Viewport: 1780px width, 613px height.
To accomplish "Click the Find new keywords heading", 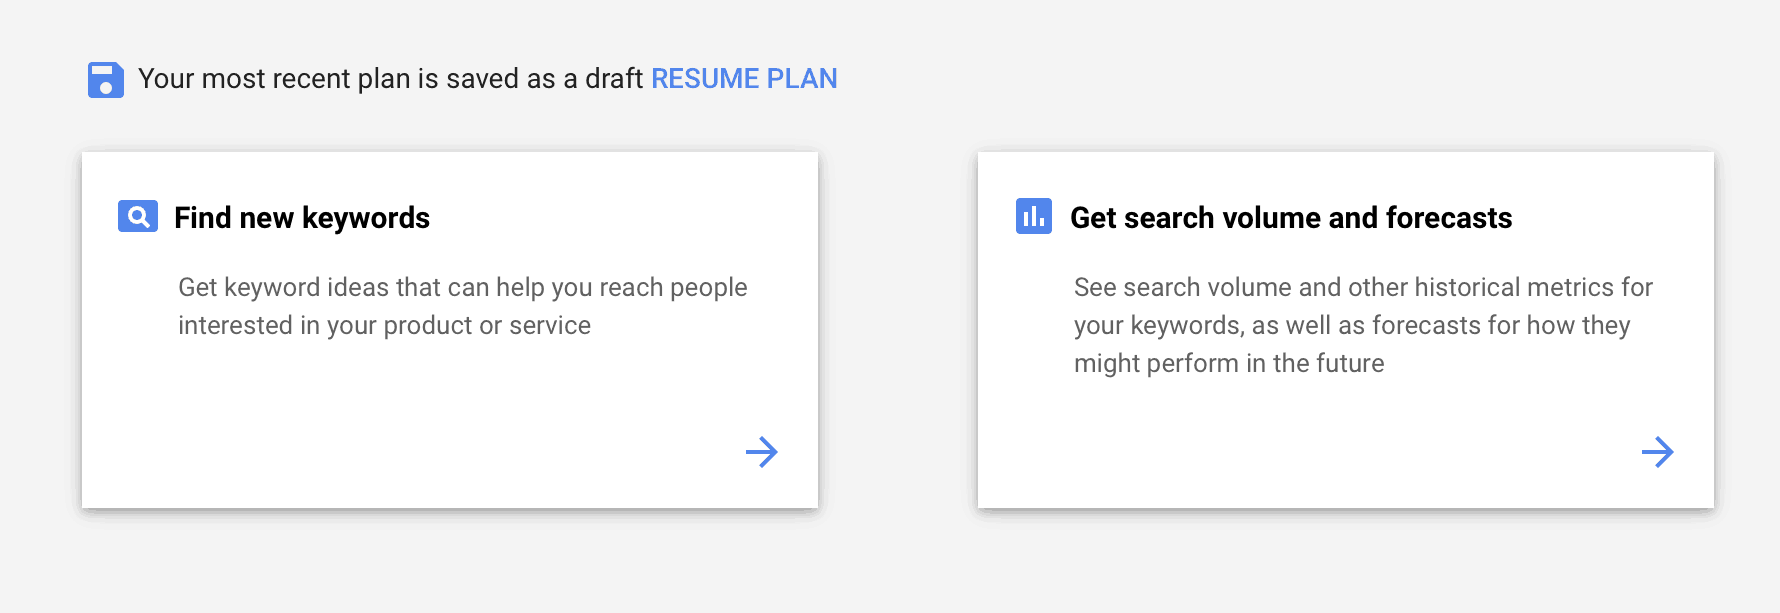I will pos(302,217).
